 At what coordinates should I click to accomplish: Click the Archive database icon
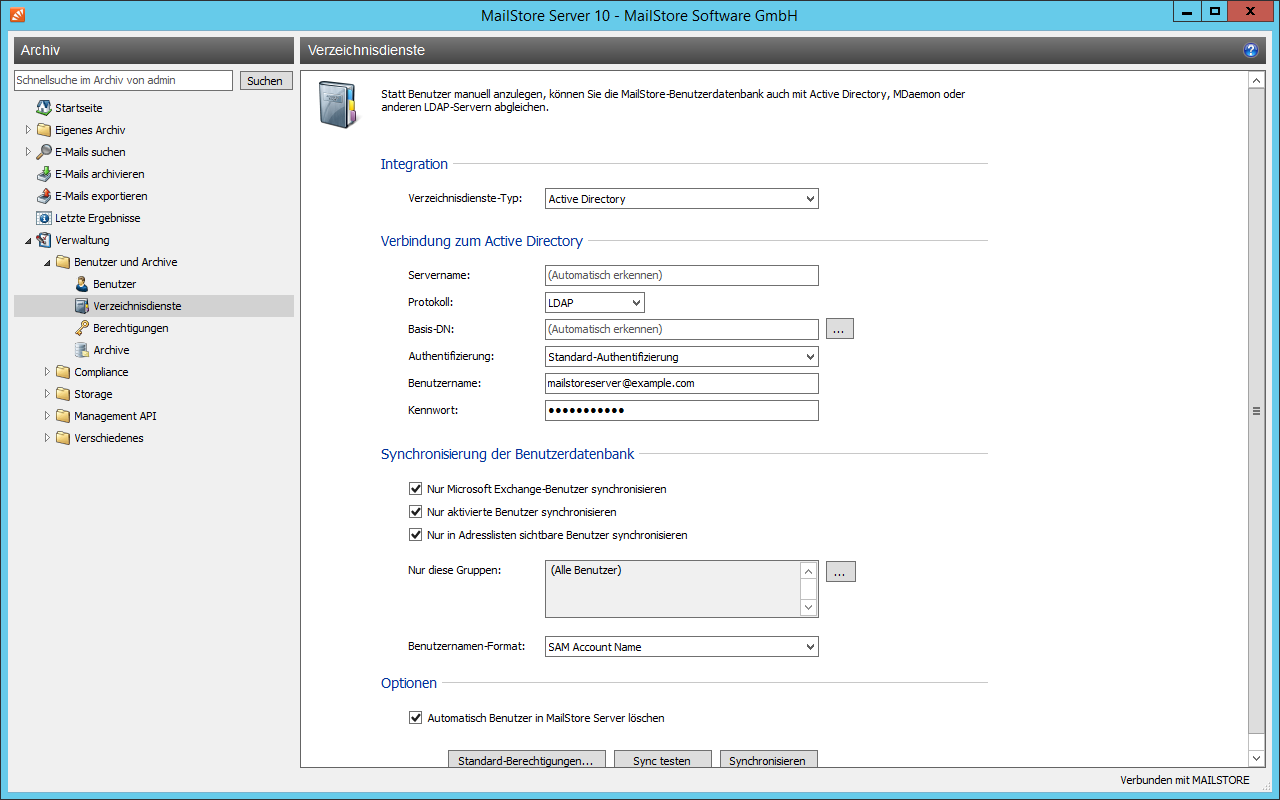click(82, 350)
